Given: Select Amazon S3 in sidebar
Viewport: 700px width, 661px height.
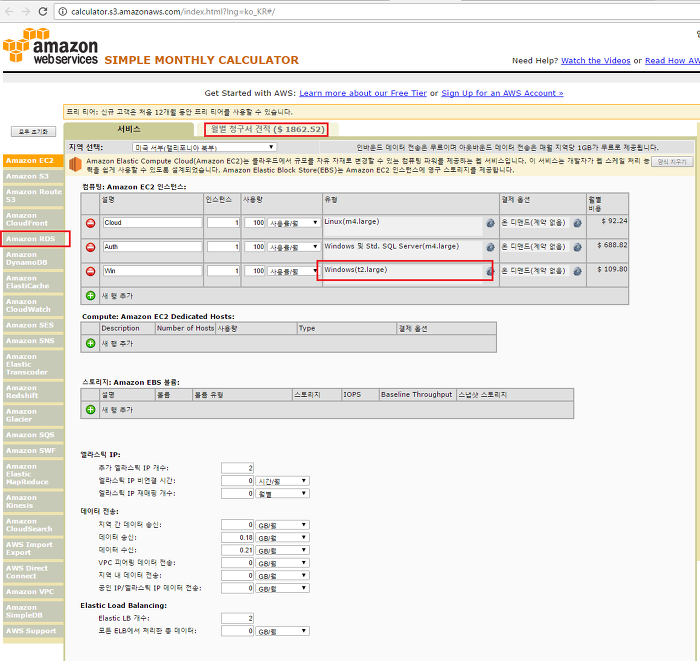Looking at the screenshot, I should 33,176.
